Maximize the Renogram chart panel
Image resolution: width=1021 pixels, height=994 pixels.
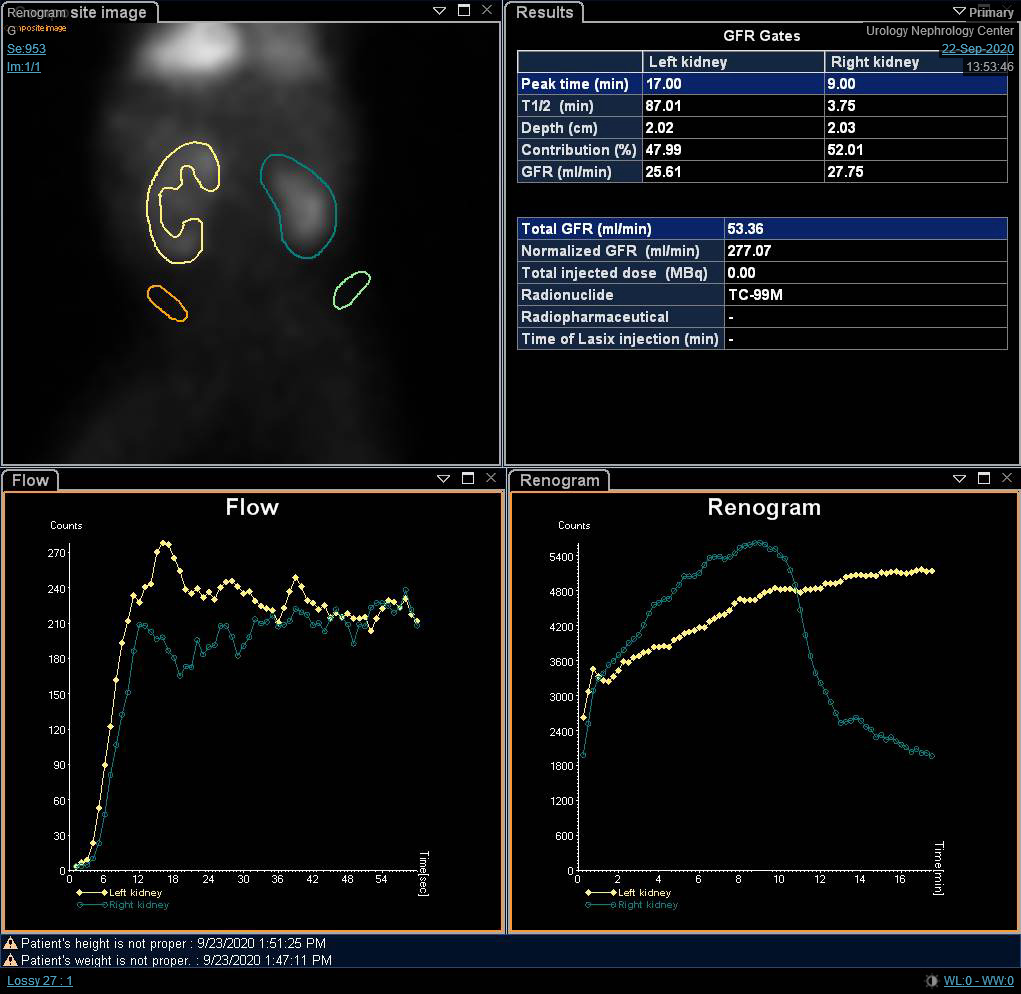[x=984, y=478]
